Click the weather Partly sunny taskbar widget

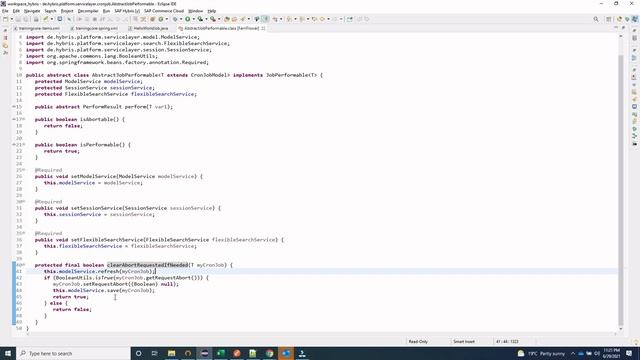coord(542,353)
